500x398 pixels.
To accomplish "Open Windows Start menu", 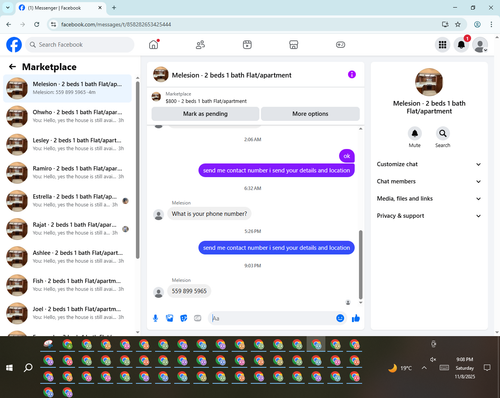I will (9, 368).
